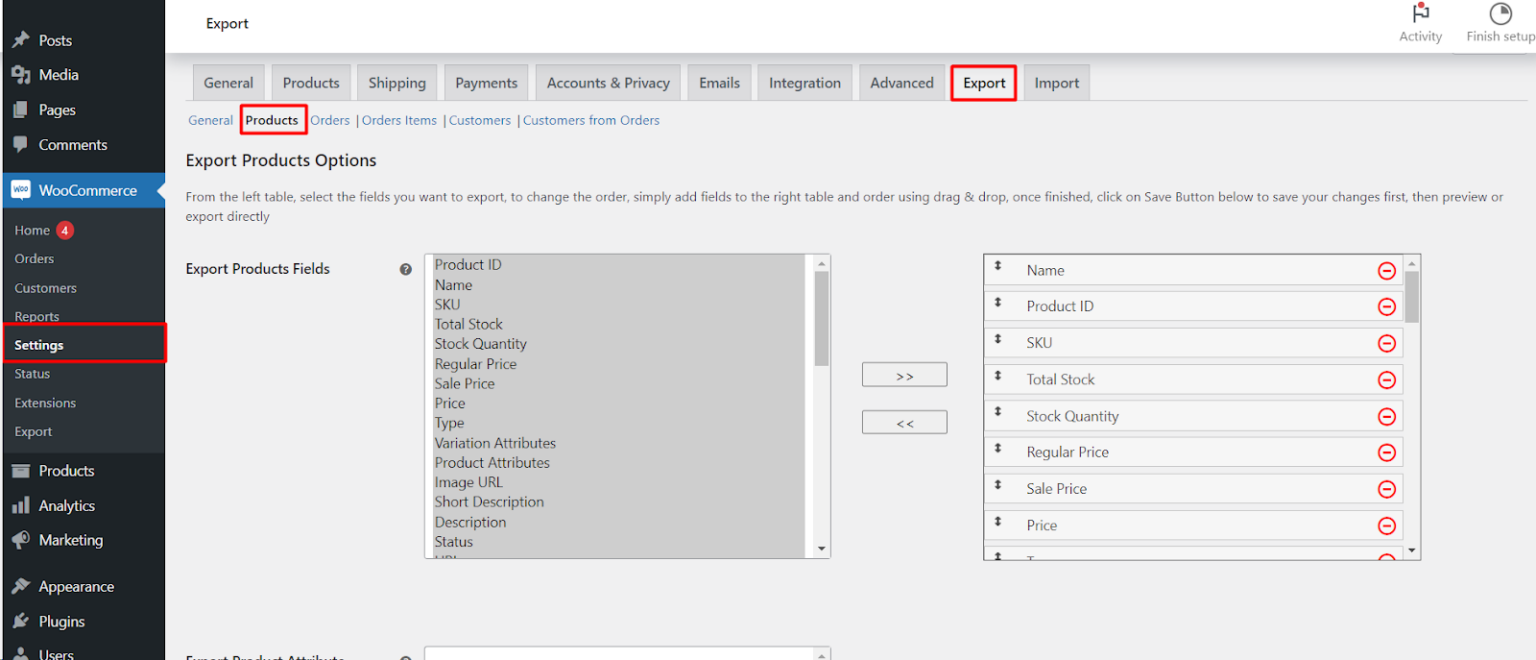
Task: Click the WooCommerce logo icon in sidebar
Action: 22,190
